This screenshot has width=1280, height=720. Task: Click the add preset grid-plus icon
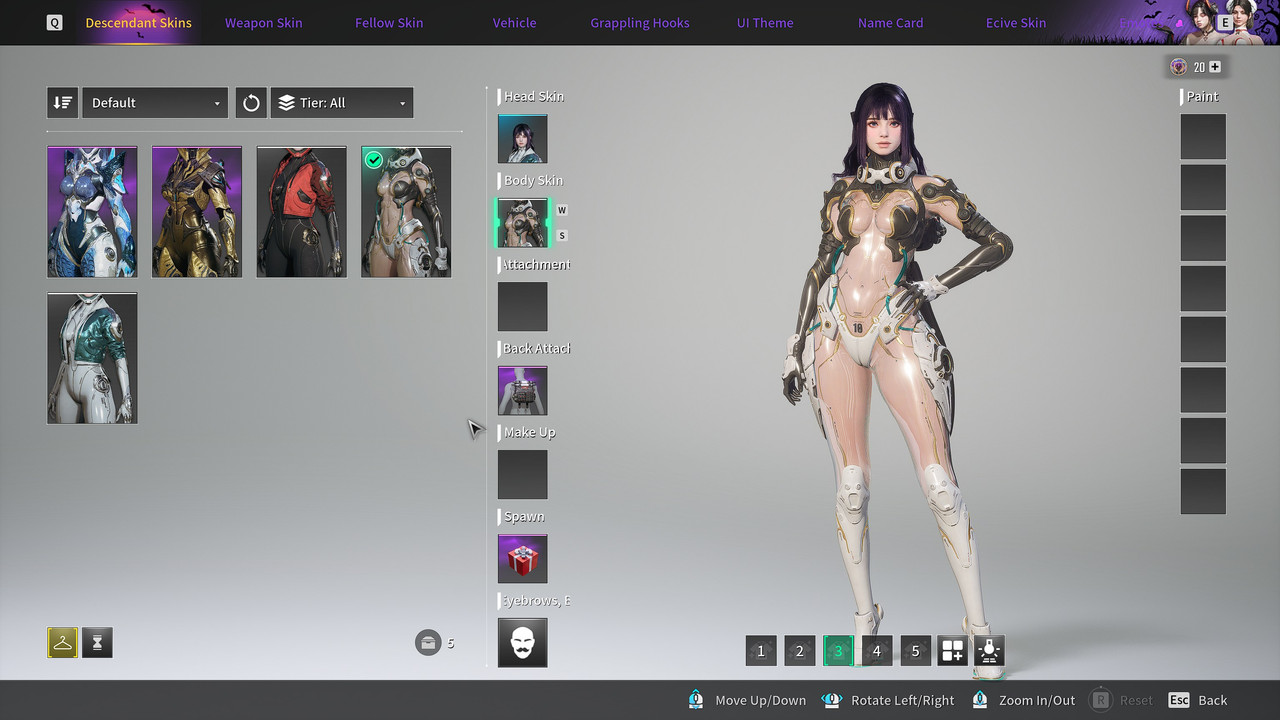953,651
